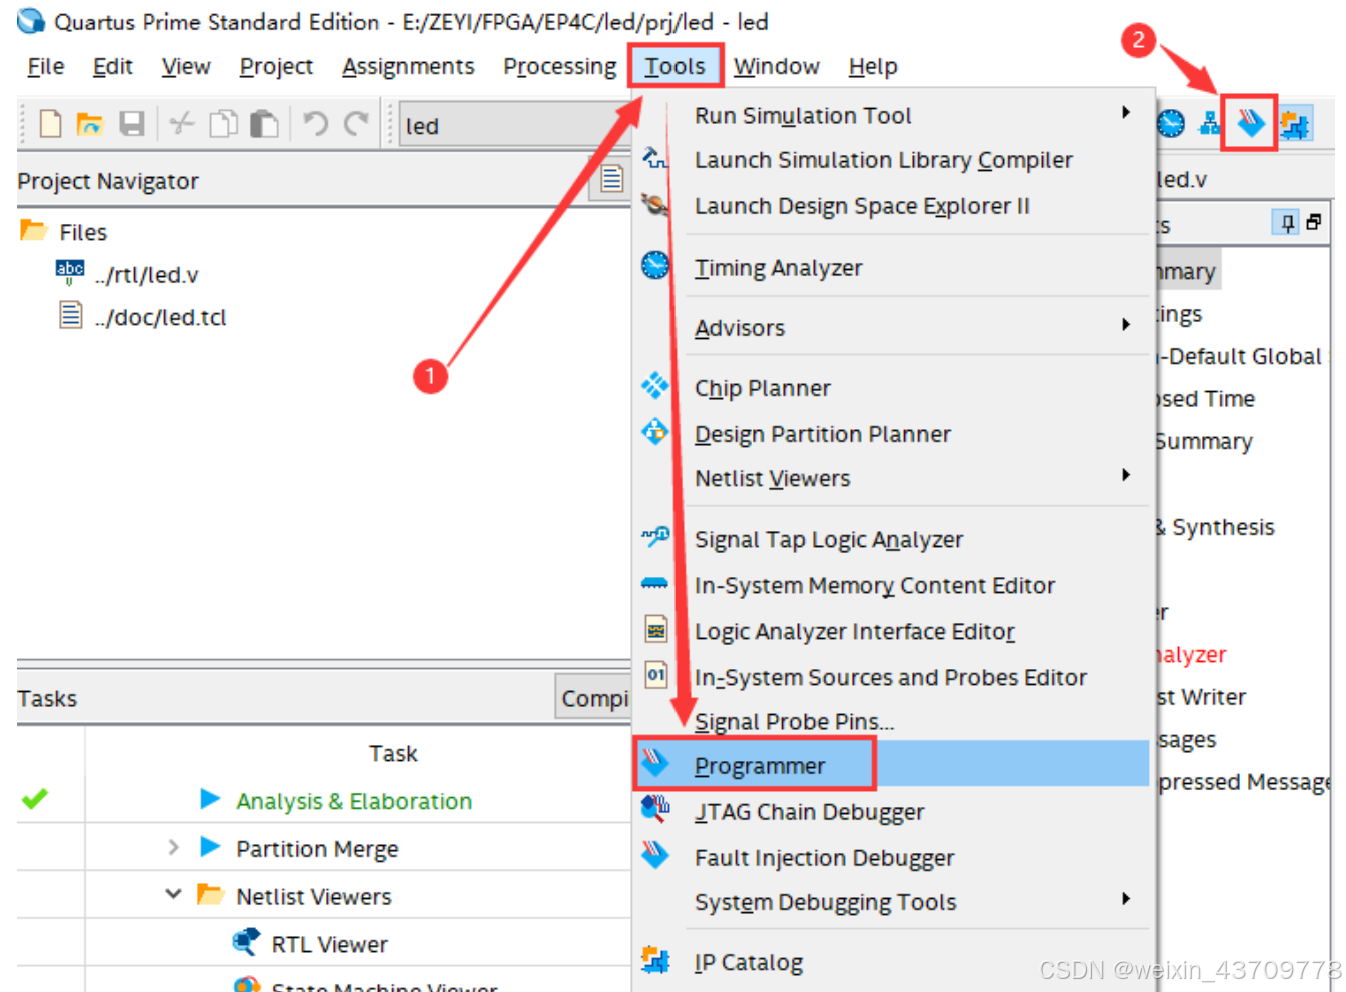Viewport: 1346px width, 992px height.
Task: Pin the report panel with pushpin button
Action: [x=1287, y=223]
